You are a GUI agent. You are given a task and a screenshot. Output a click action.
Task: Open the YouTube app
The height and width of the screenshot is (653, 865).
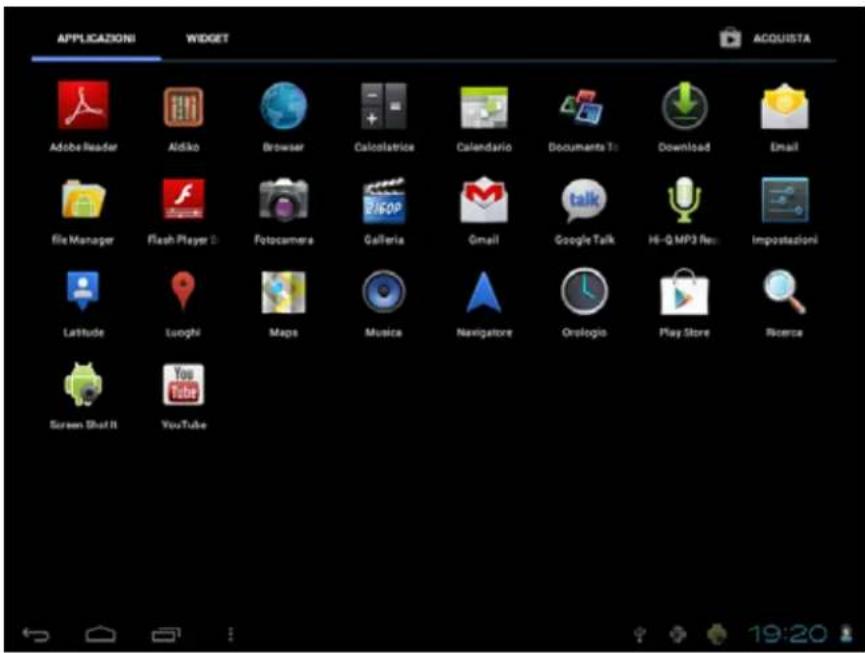(184, 384)
